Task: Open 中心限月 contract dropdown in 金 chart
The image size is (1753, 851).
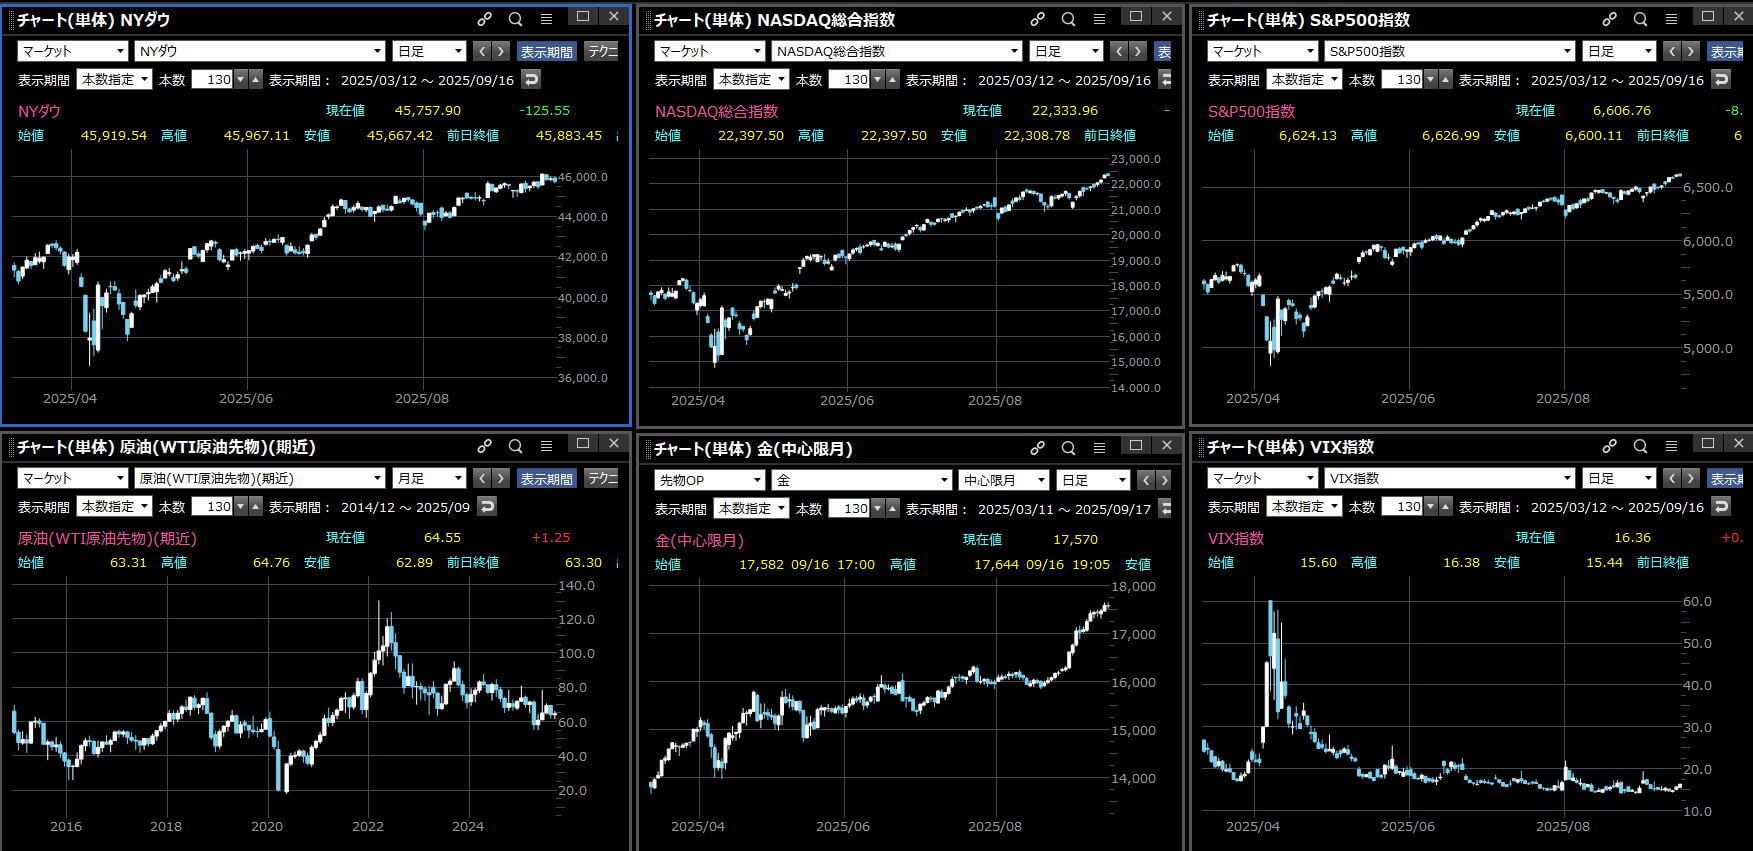Action: click(x=1003, y=480)
